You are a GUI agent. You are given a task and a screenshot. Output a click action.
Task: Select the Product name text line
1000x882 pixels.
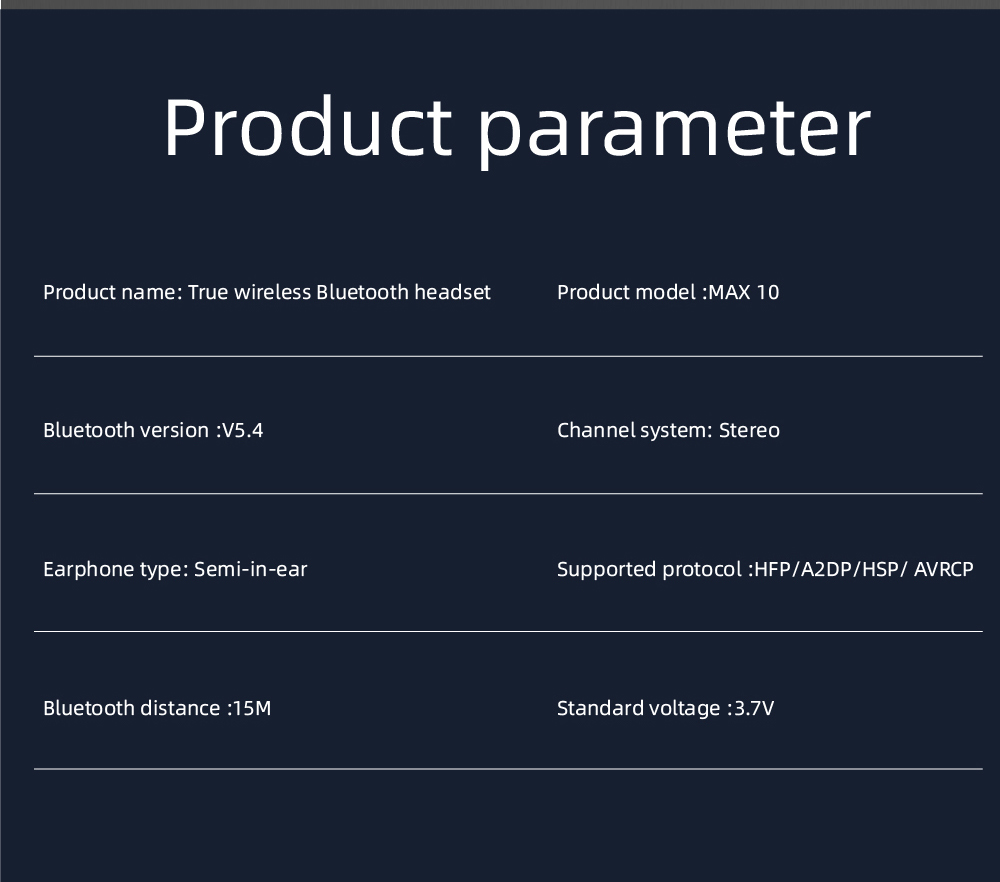(267, 292)
